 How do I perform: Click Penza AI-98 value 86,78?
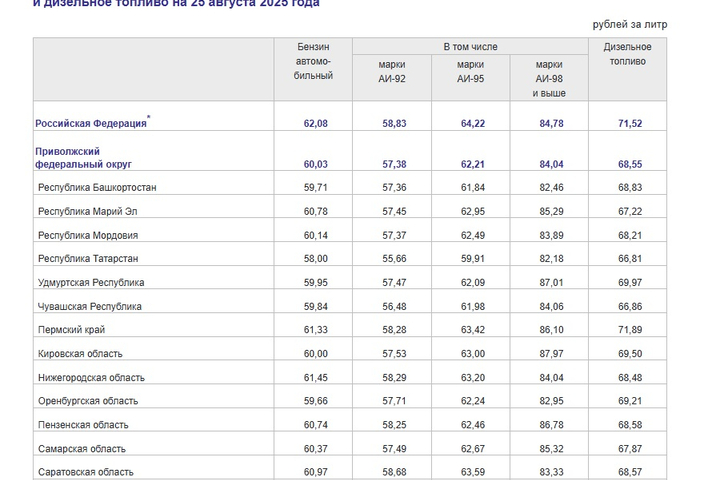[551, 425]
